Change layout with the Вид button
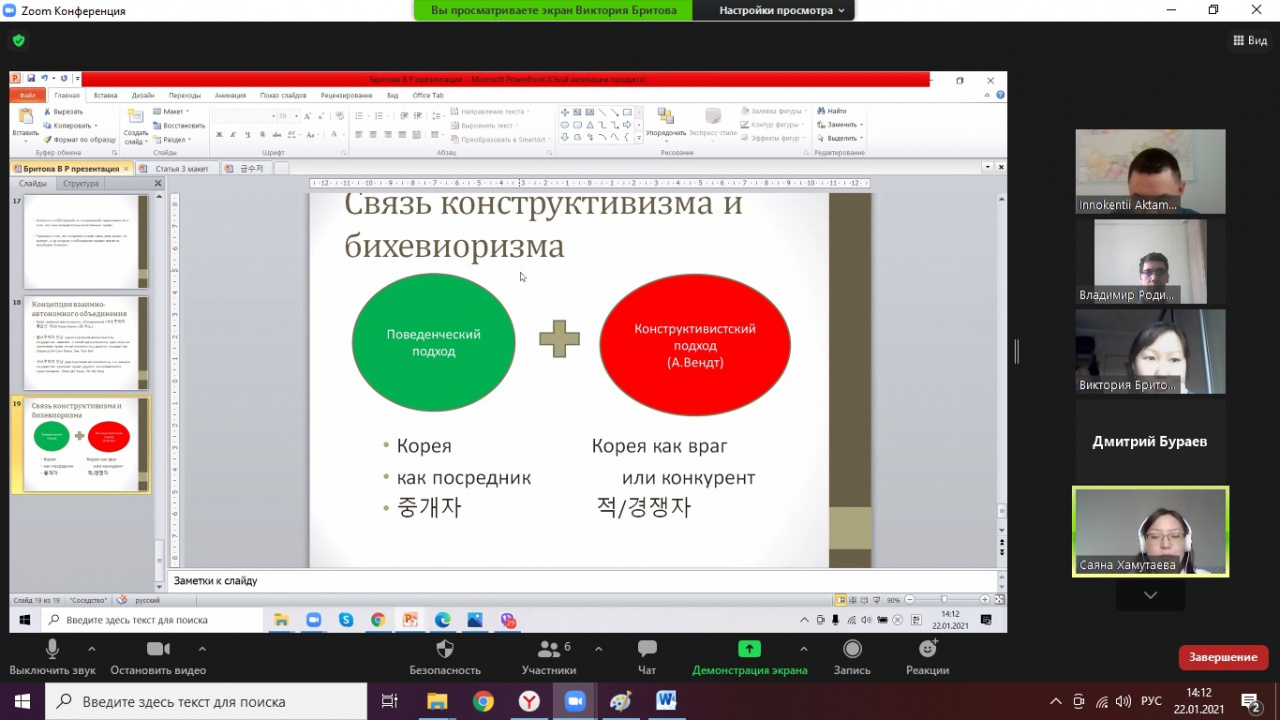Image resolution: width=1280 pixels, height=720 pixels. tap(1250, 41)
